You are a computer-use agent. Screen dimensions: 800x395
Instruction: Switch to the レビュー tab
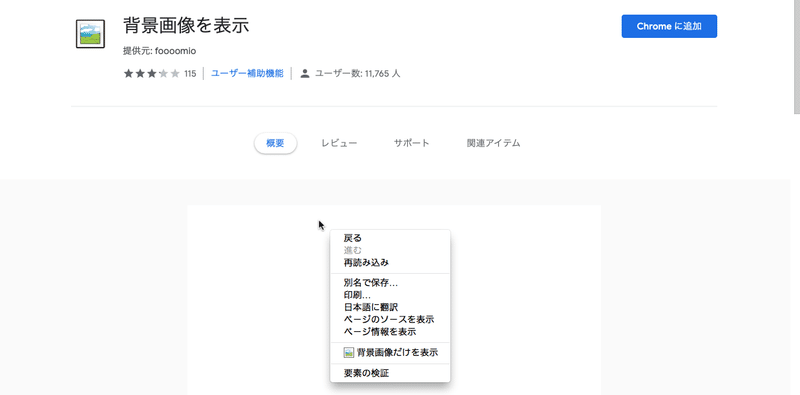[339, 143]
